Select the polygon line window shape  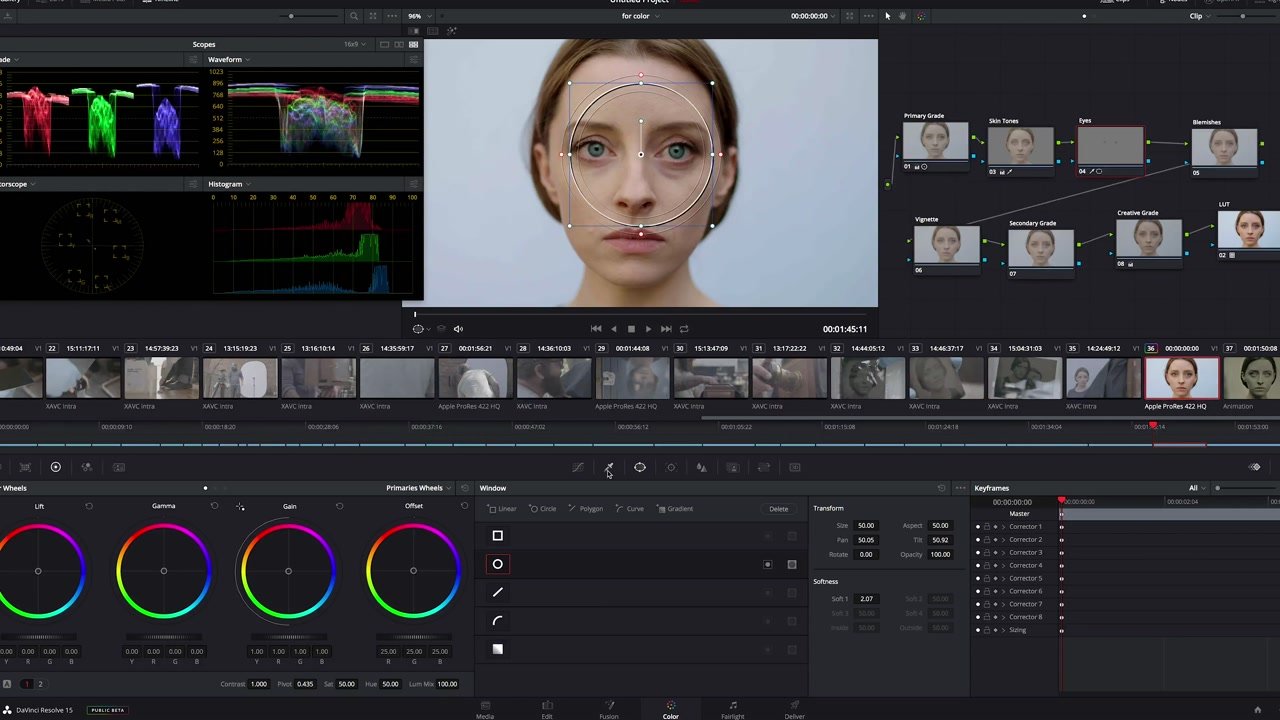coord(497,592)
